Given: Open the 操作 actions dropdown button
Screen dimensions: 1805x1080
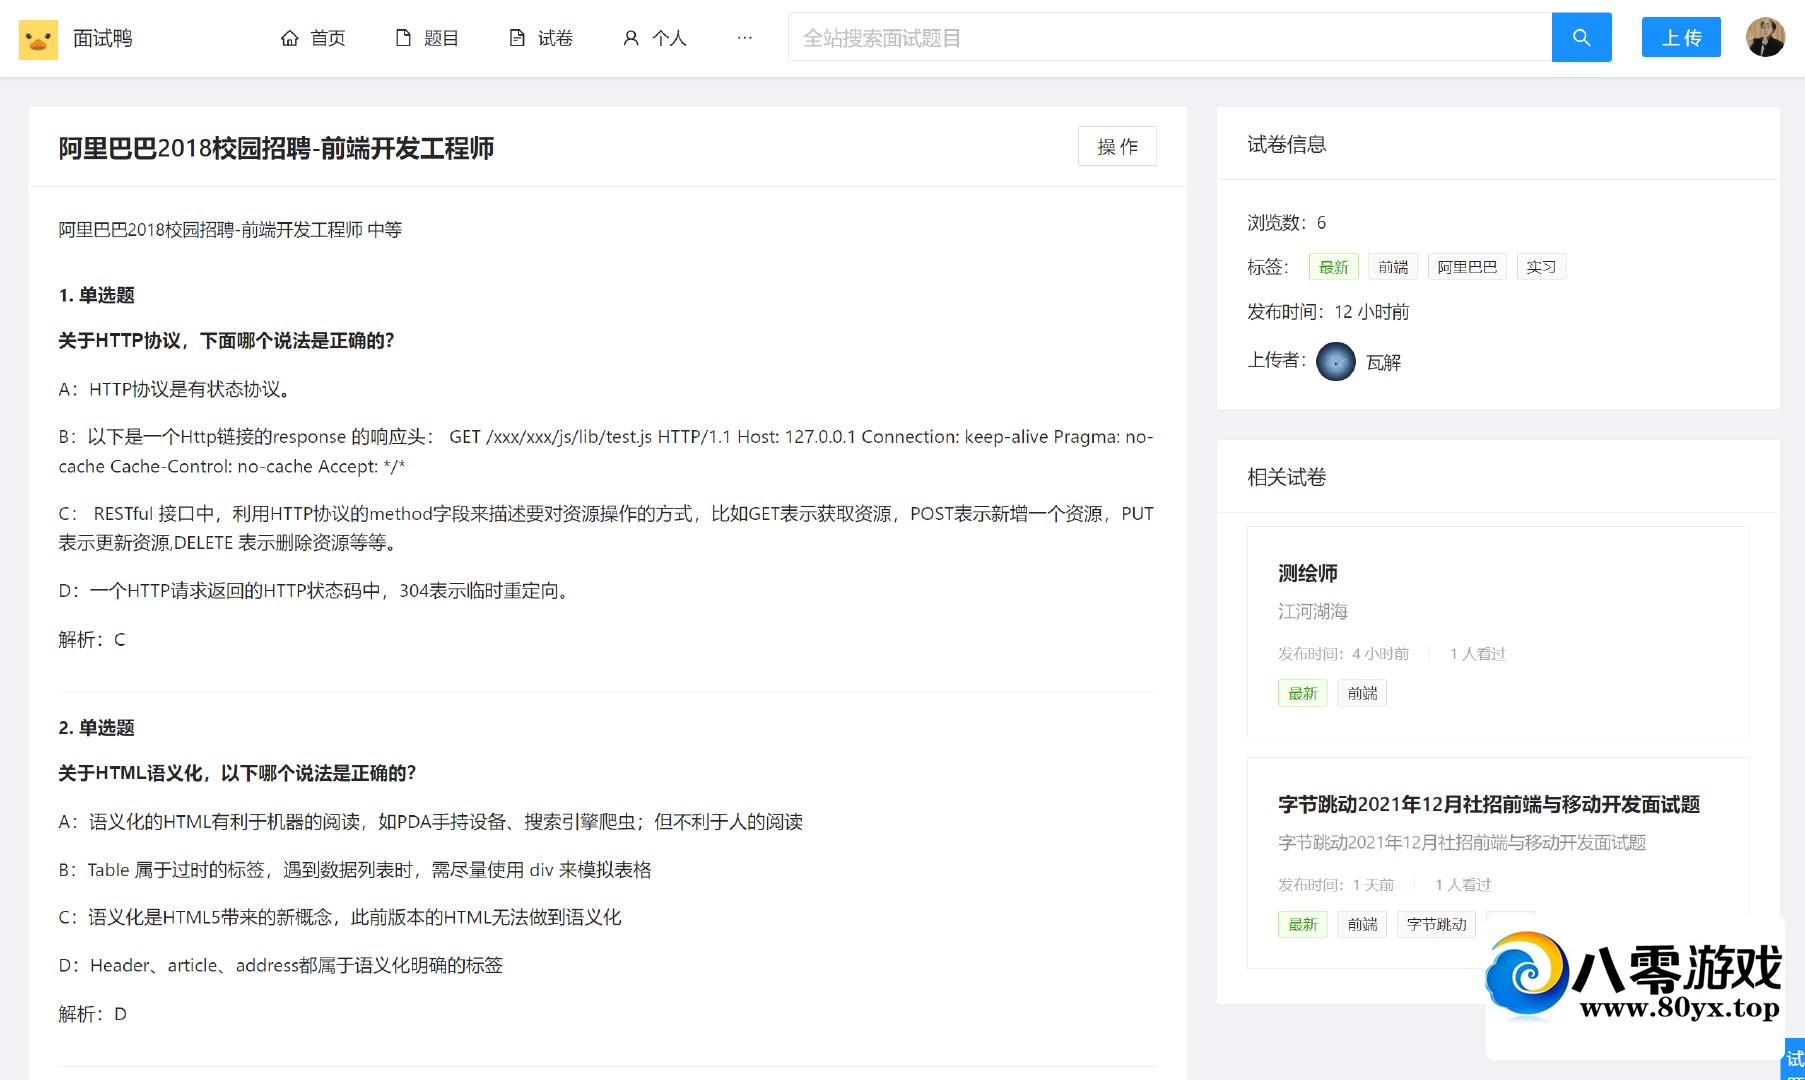Looking at the screenshot, I should tap(1117, 146).
